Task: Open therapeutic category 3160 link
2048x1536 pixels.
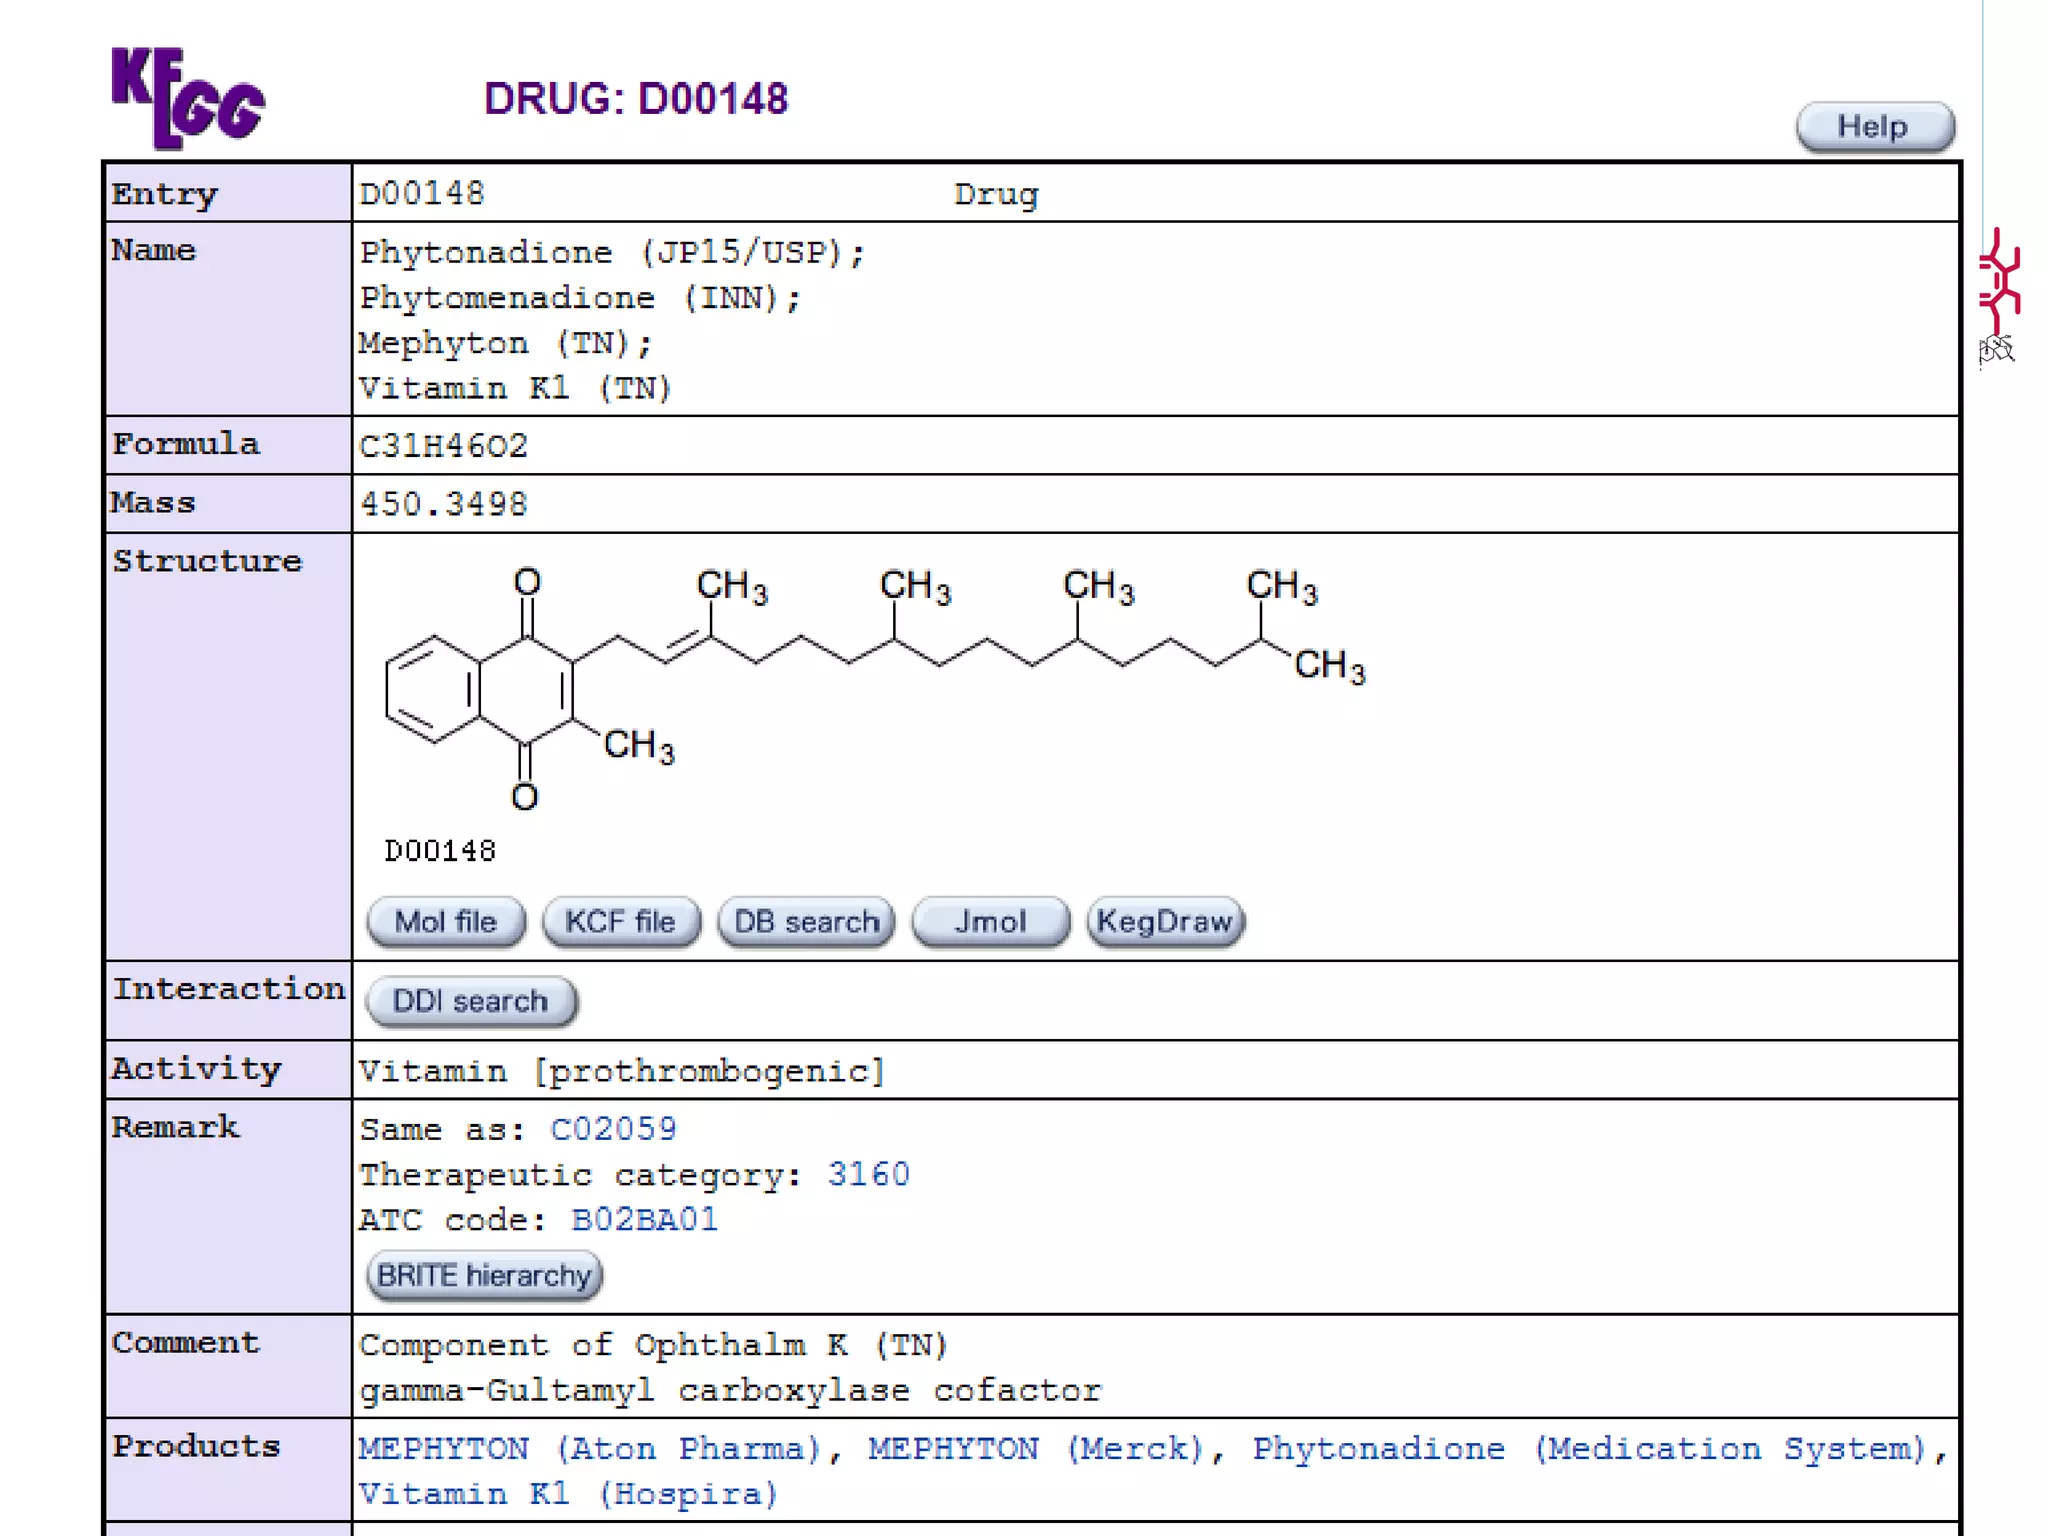Action: 868,1174
